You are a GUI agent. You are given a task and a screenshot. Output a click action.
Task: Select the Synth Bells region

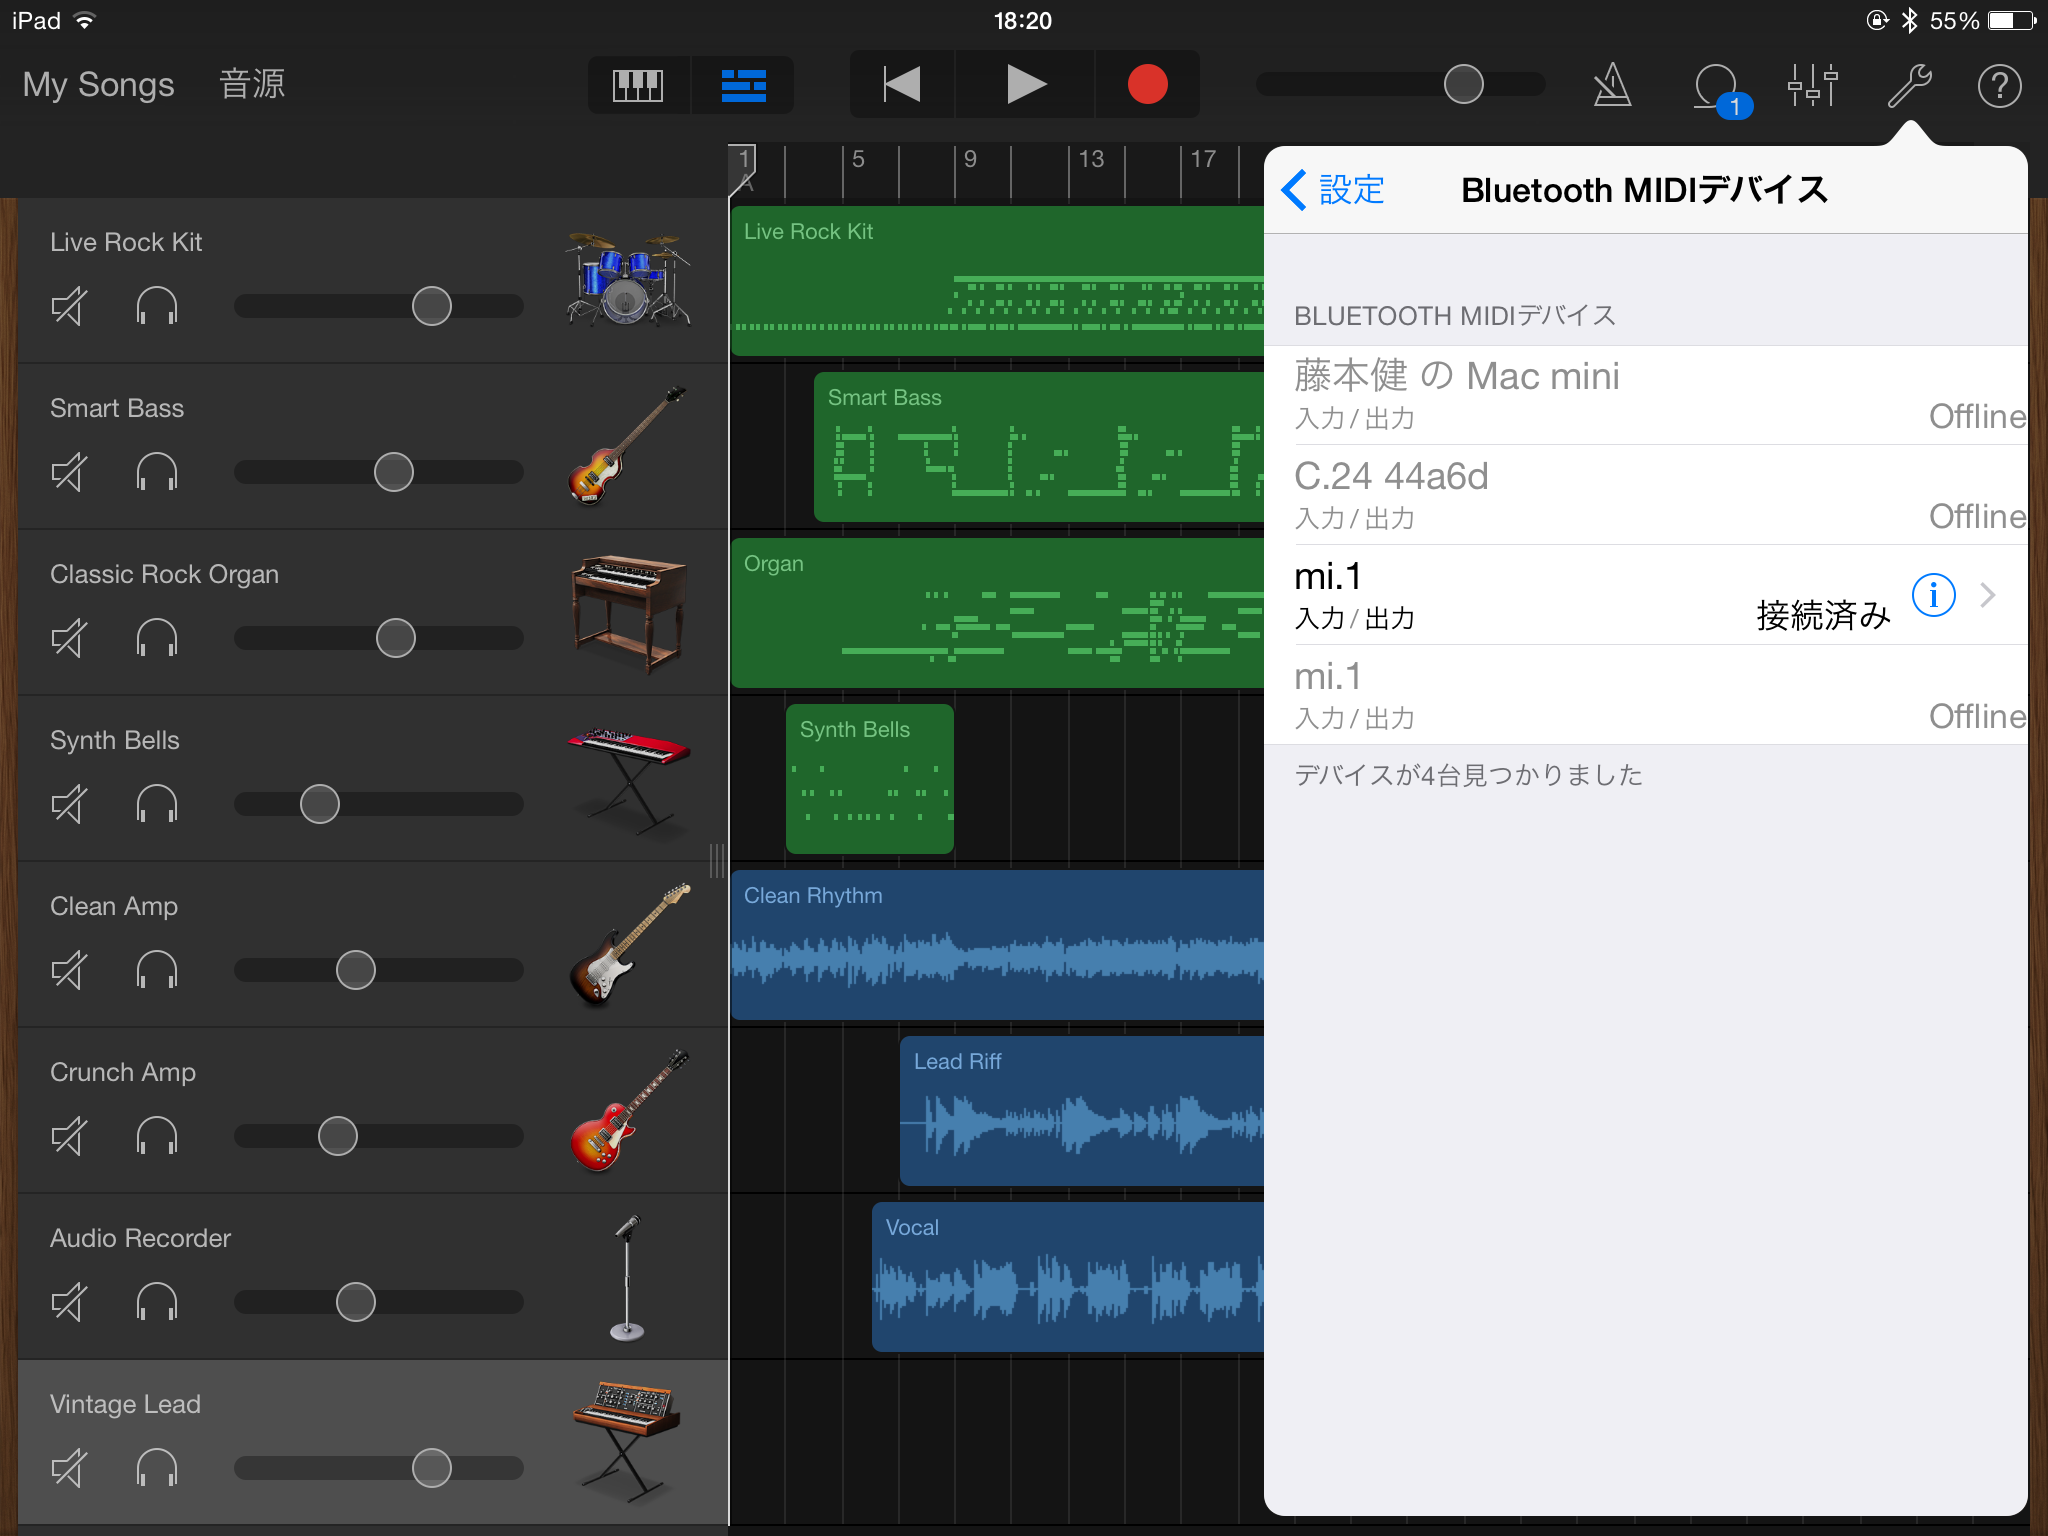[870, 779]
